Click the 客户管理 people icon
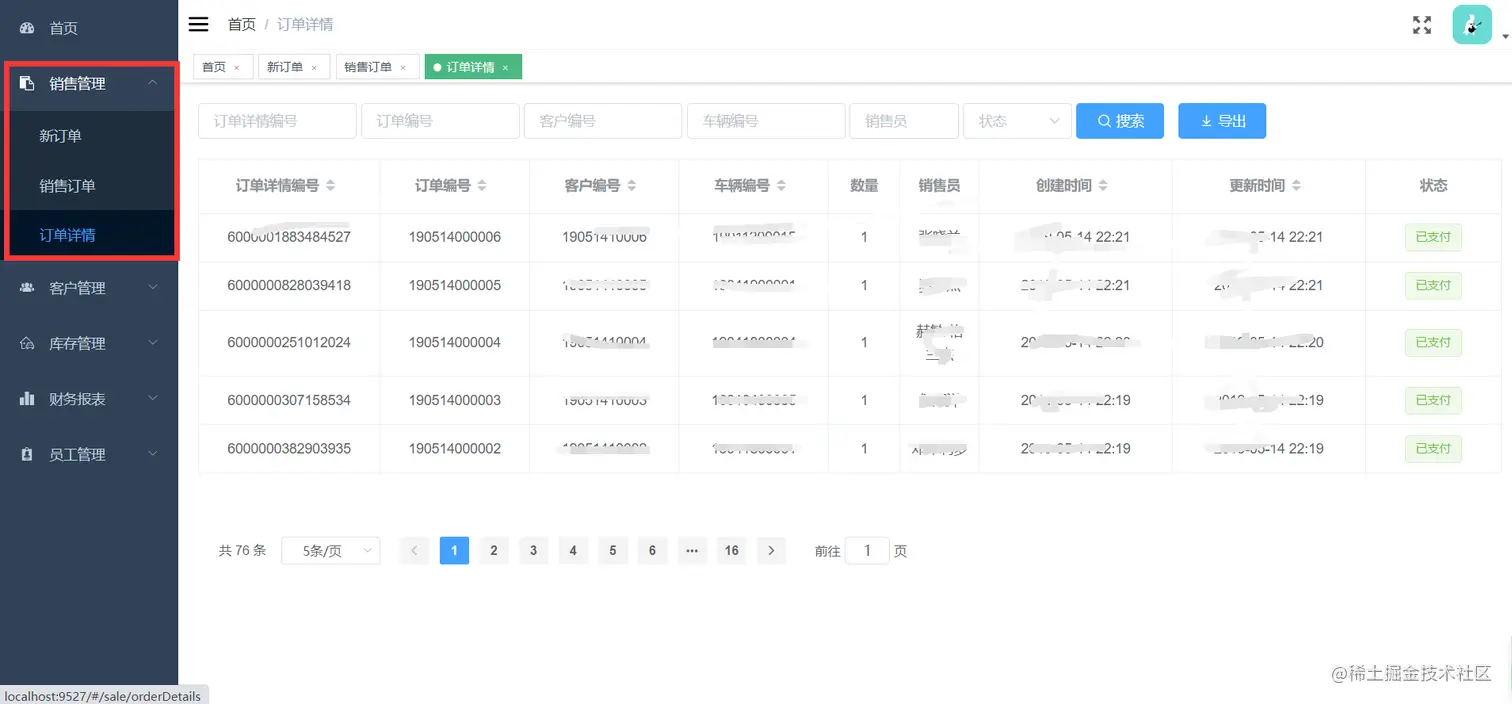 (x=27, y=288)
